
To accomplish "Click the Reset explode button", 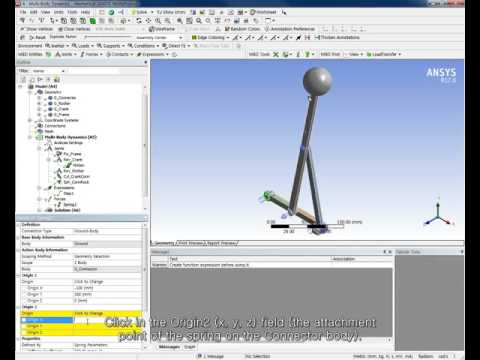I will 37,37.
